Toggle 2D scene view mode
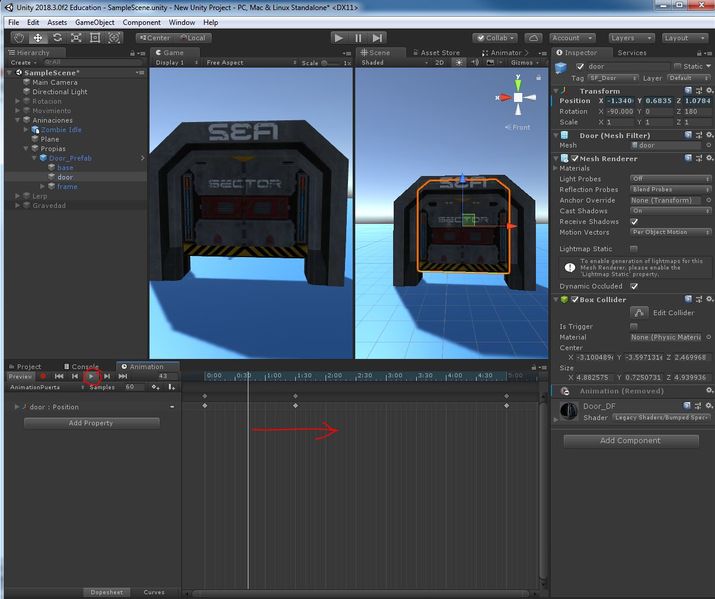715x599 pixels. point(439,62)
